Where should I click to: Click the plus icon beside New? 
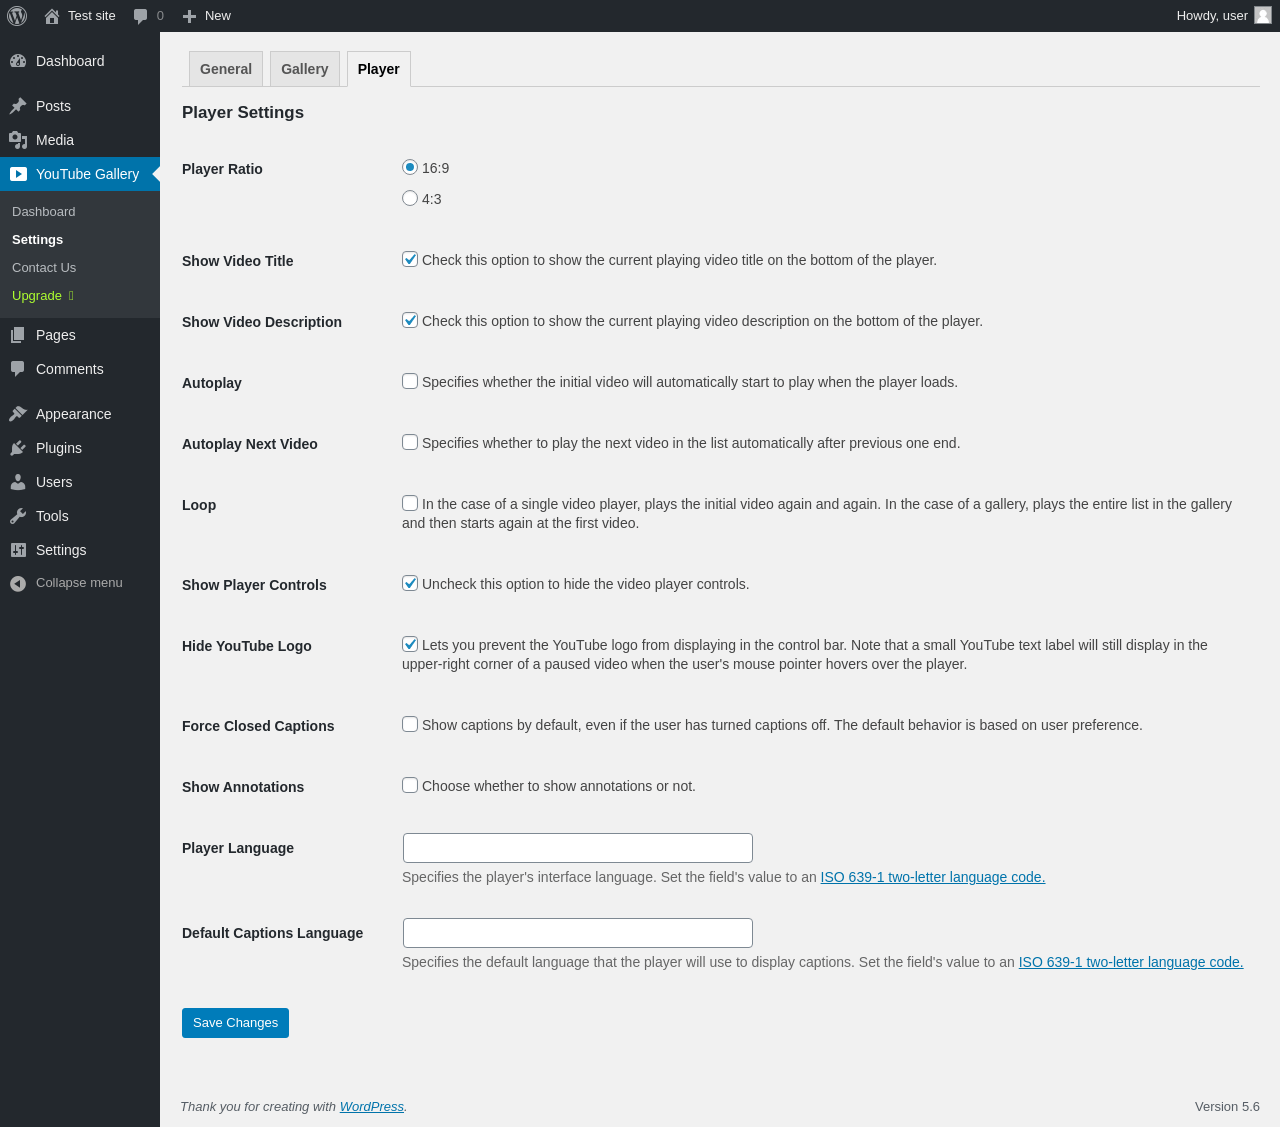click(189, 16)
